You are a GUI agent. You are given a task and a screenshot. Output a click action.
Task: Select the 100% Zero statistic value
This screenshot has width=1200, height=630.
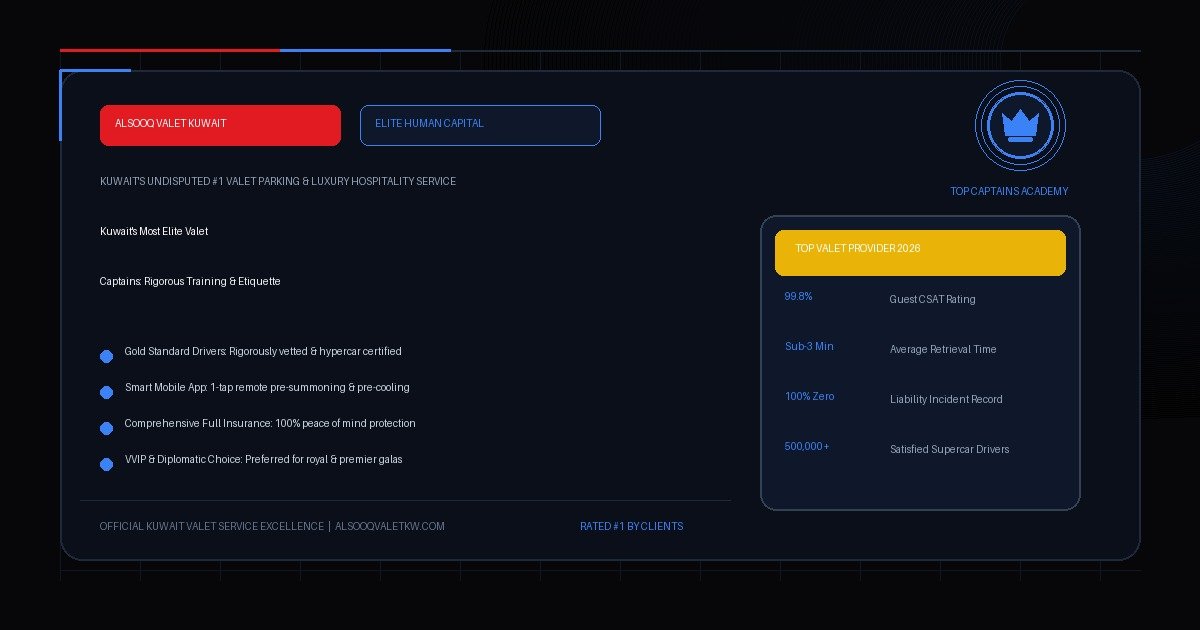coord(809,396)
